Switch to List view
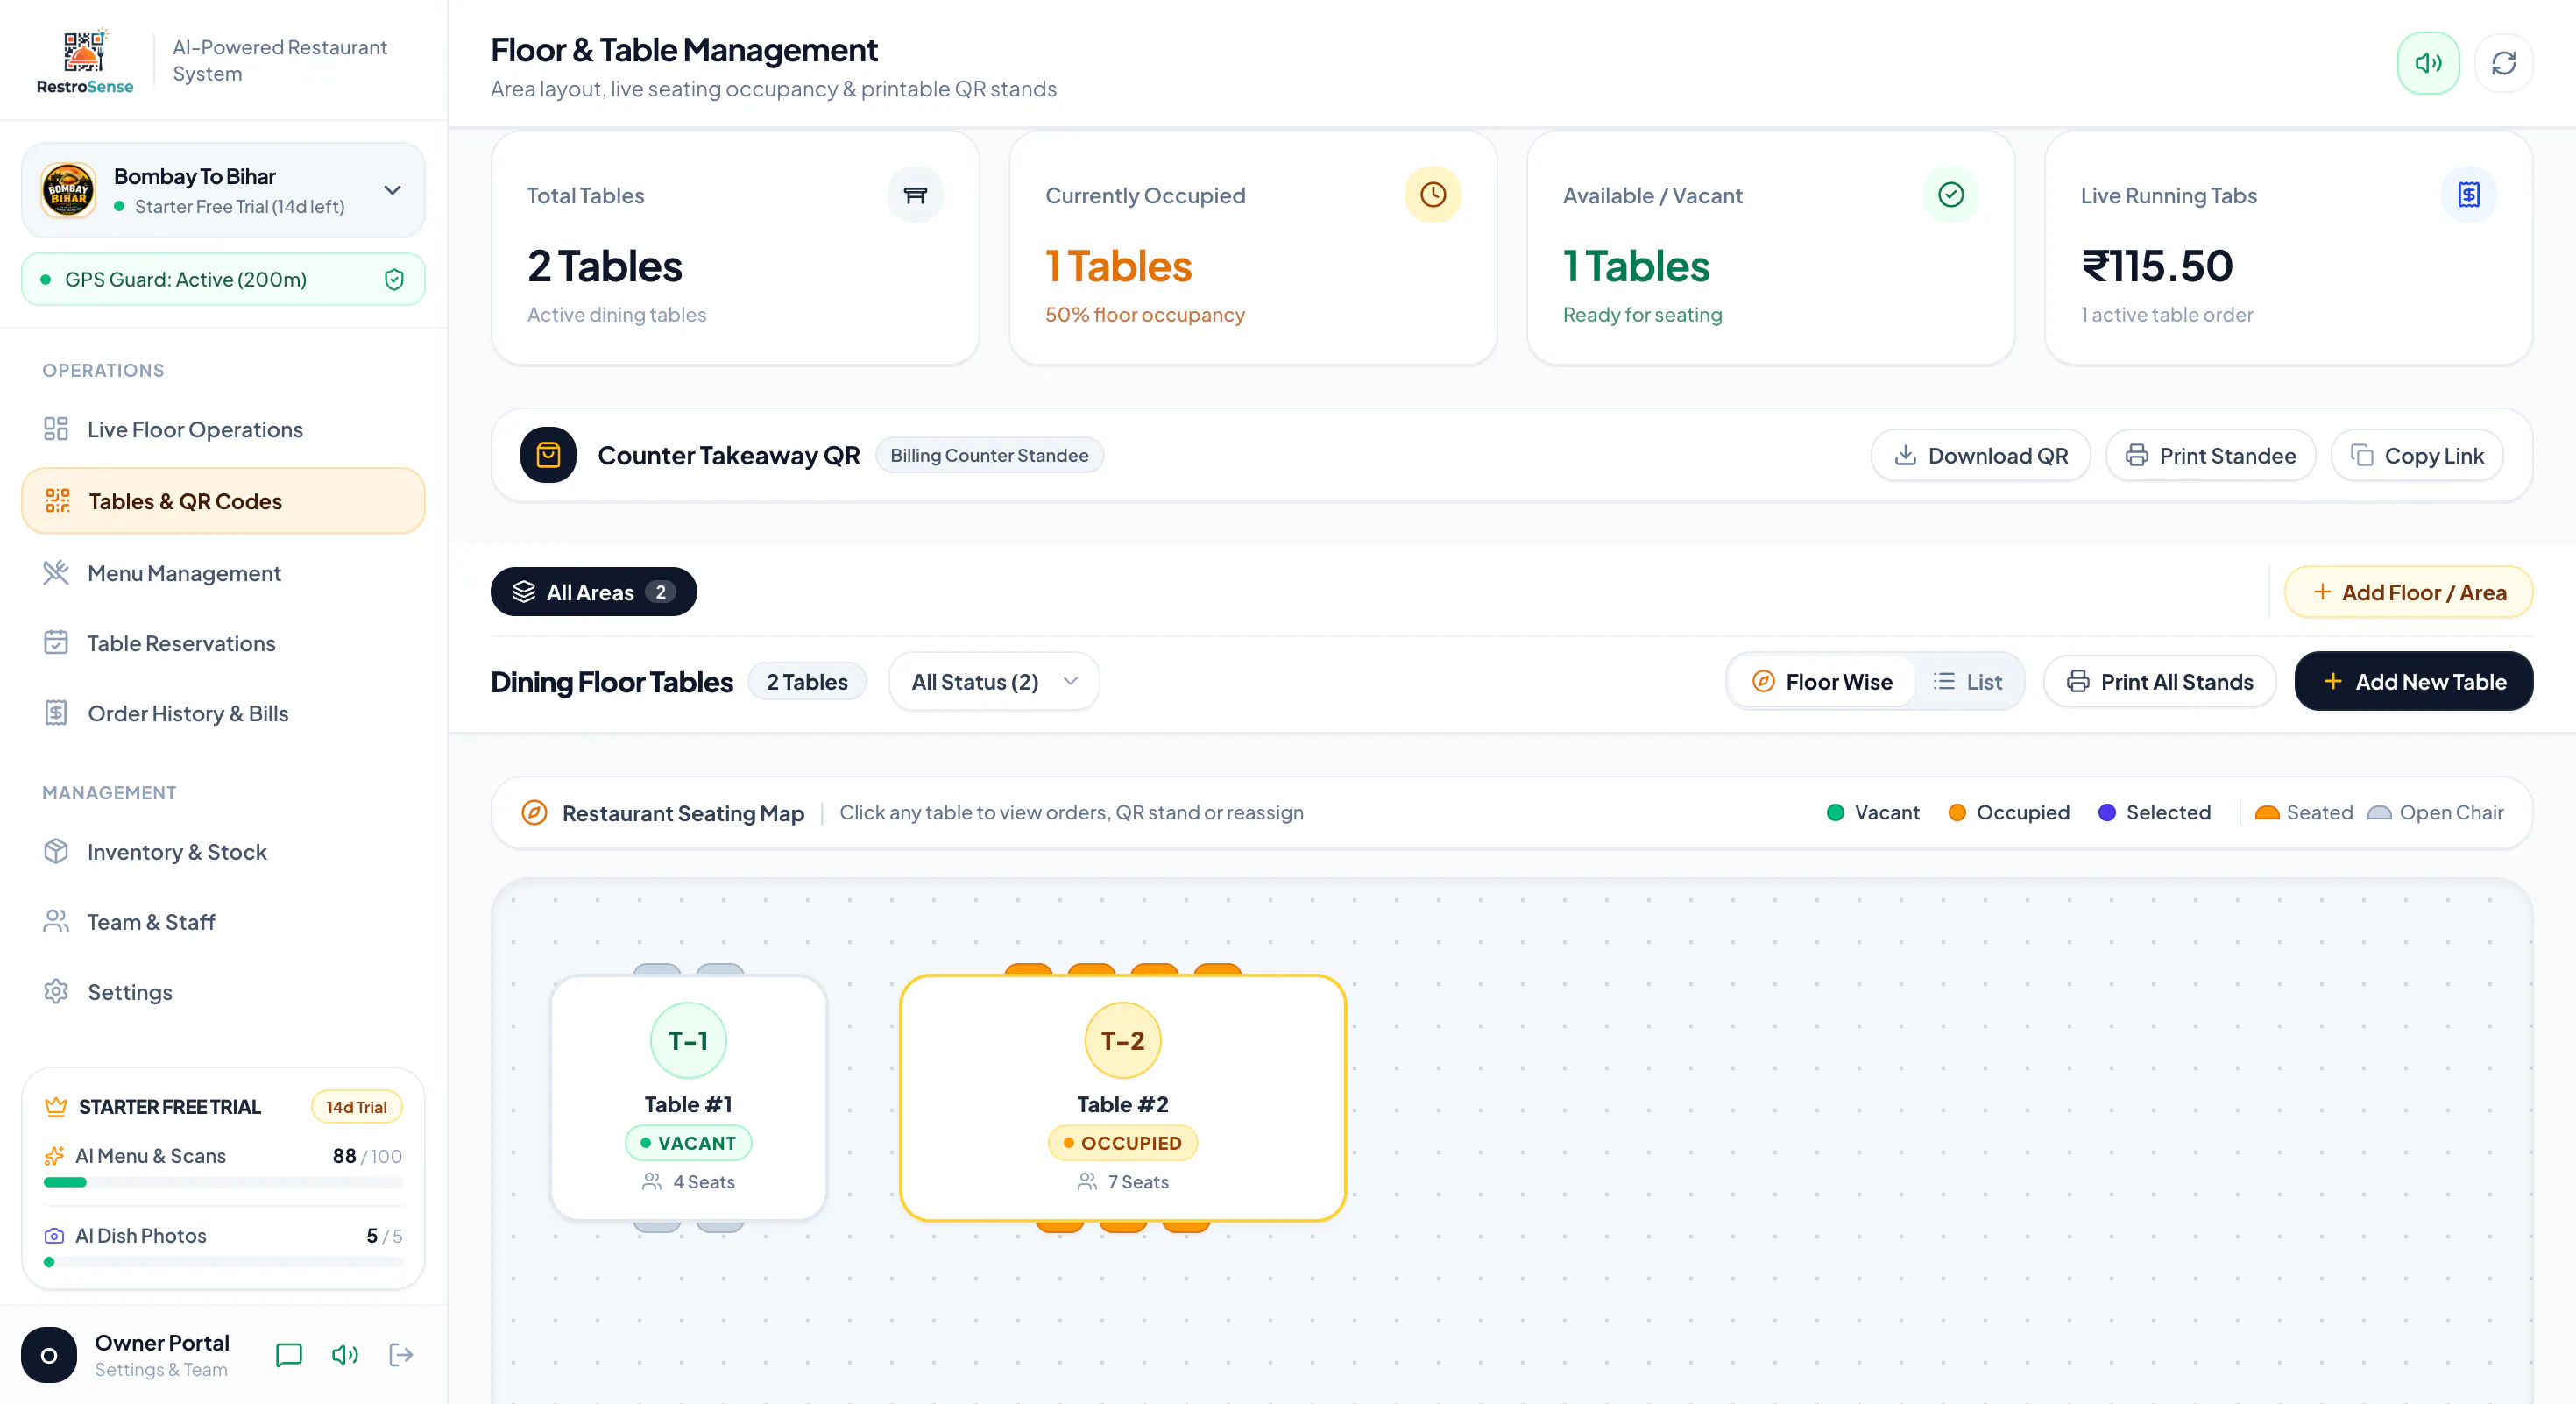This screenshot has width=2576, height=1404. click(x=1967, y=682)
